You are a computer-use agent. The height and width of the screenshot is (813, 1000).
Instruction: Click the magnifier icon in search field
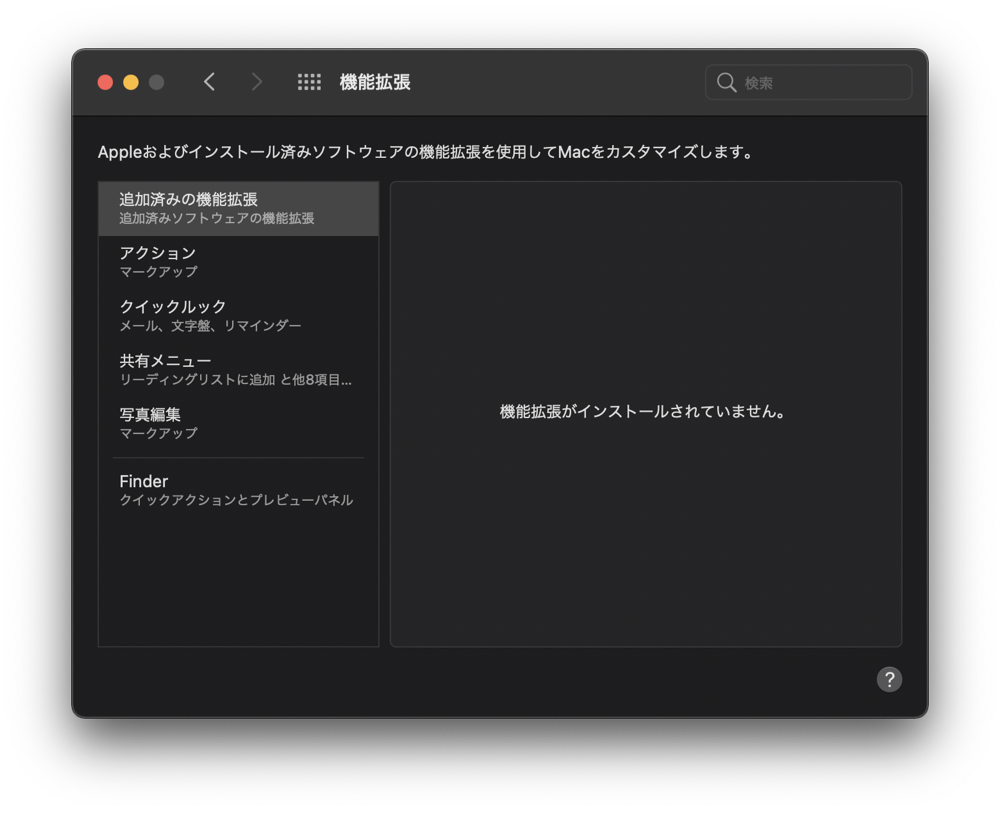click(726, 82)
